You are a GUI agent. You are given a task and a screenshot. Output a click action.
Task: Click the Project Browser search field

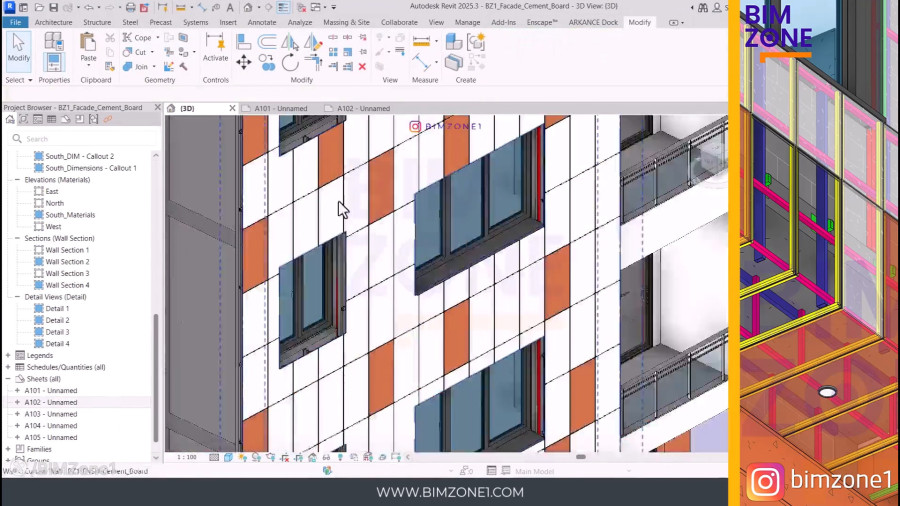point(83,139)
